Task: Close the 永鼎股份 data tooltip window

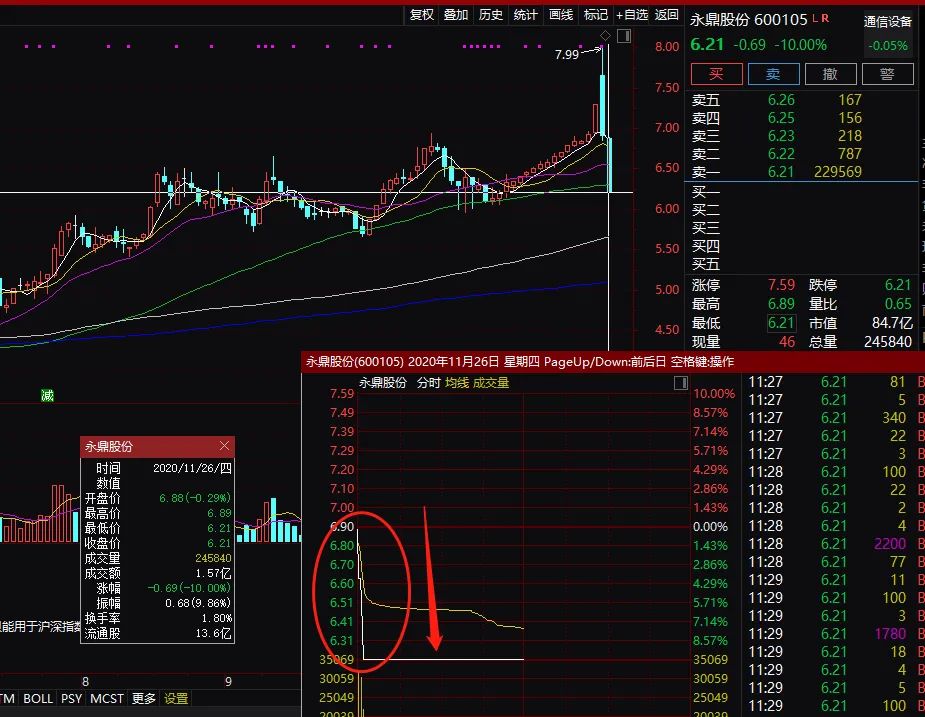Action: pyautogui.click(x=224, y=446)
